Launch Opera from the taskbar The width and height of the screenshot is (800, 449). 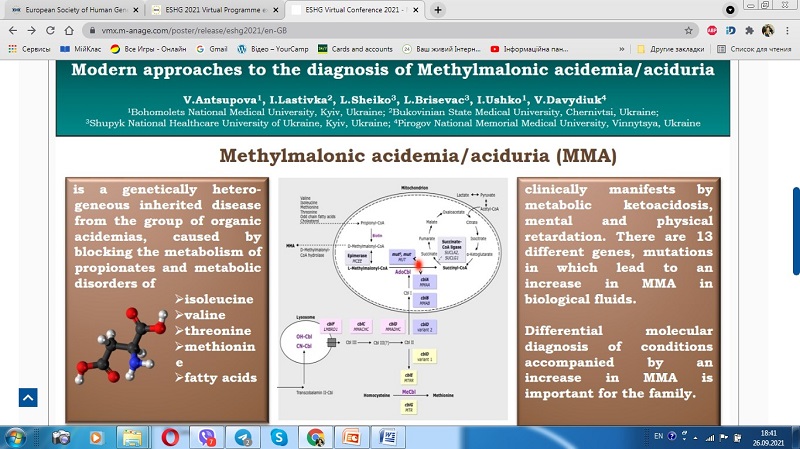click(x=171, y=437)
